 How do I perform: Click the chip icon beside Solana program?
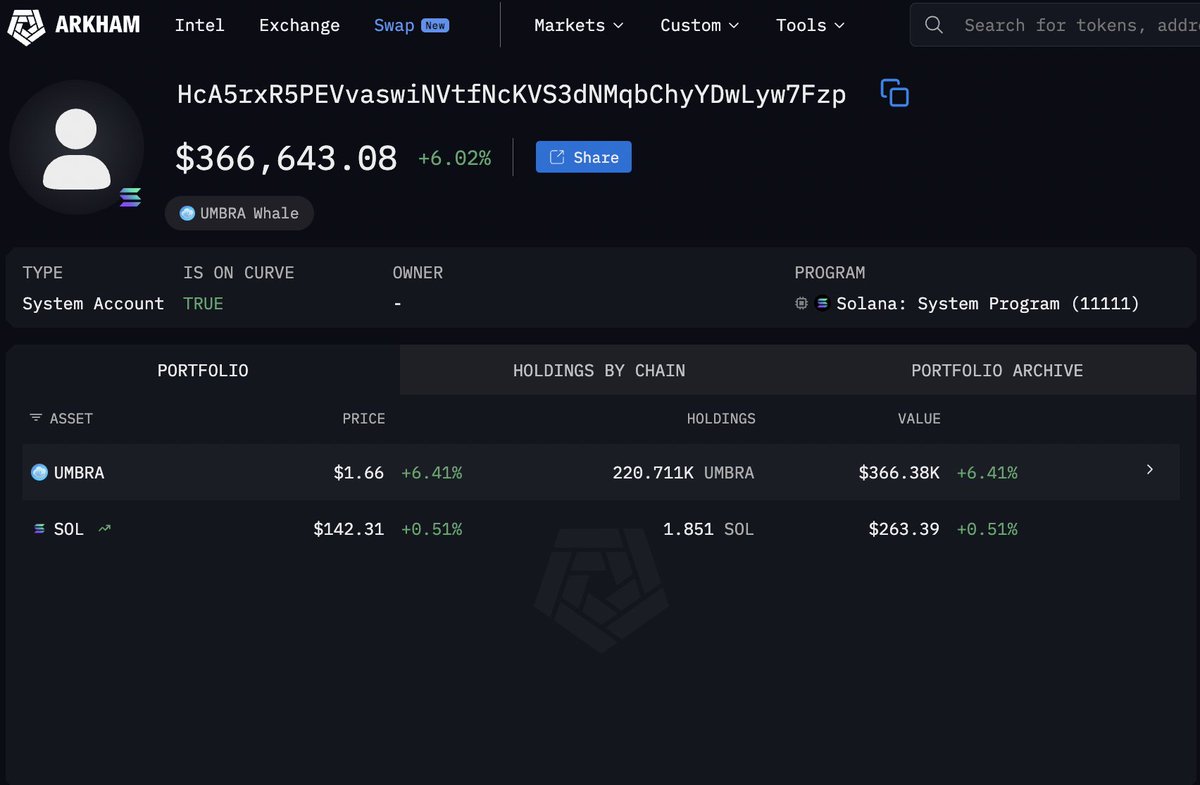click(801, 303)
